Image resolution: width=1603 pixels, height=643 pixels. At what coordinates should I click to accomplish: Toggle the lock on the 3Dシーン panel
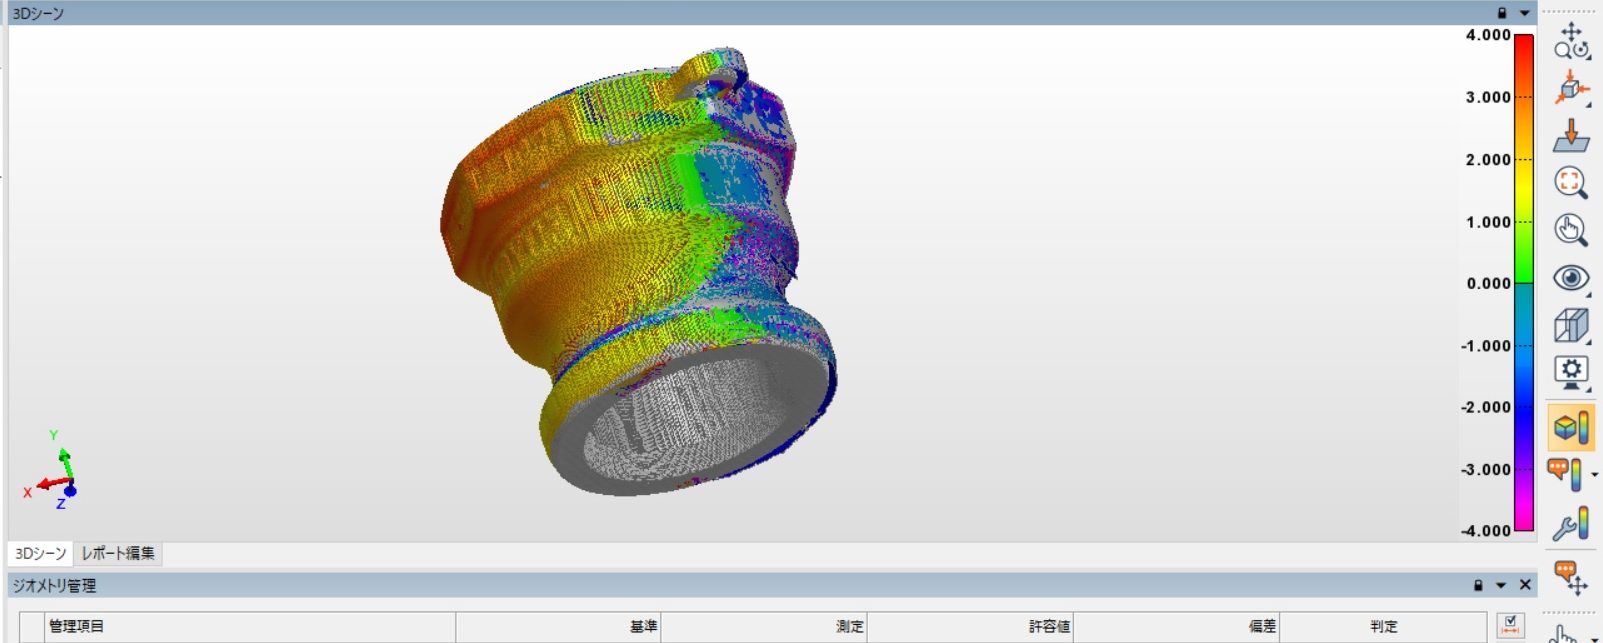click(x=1501, y=13)
